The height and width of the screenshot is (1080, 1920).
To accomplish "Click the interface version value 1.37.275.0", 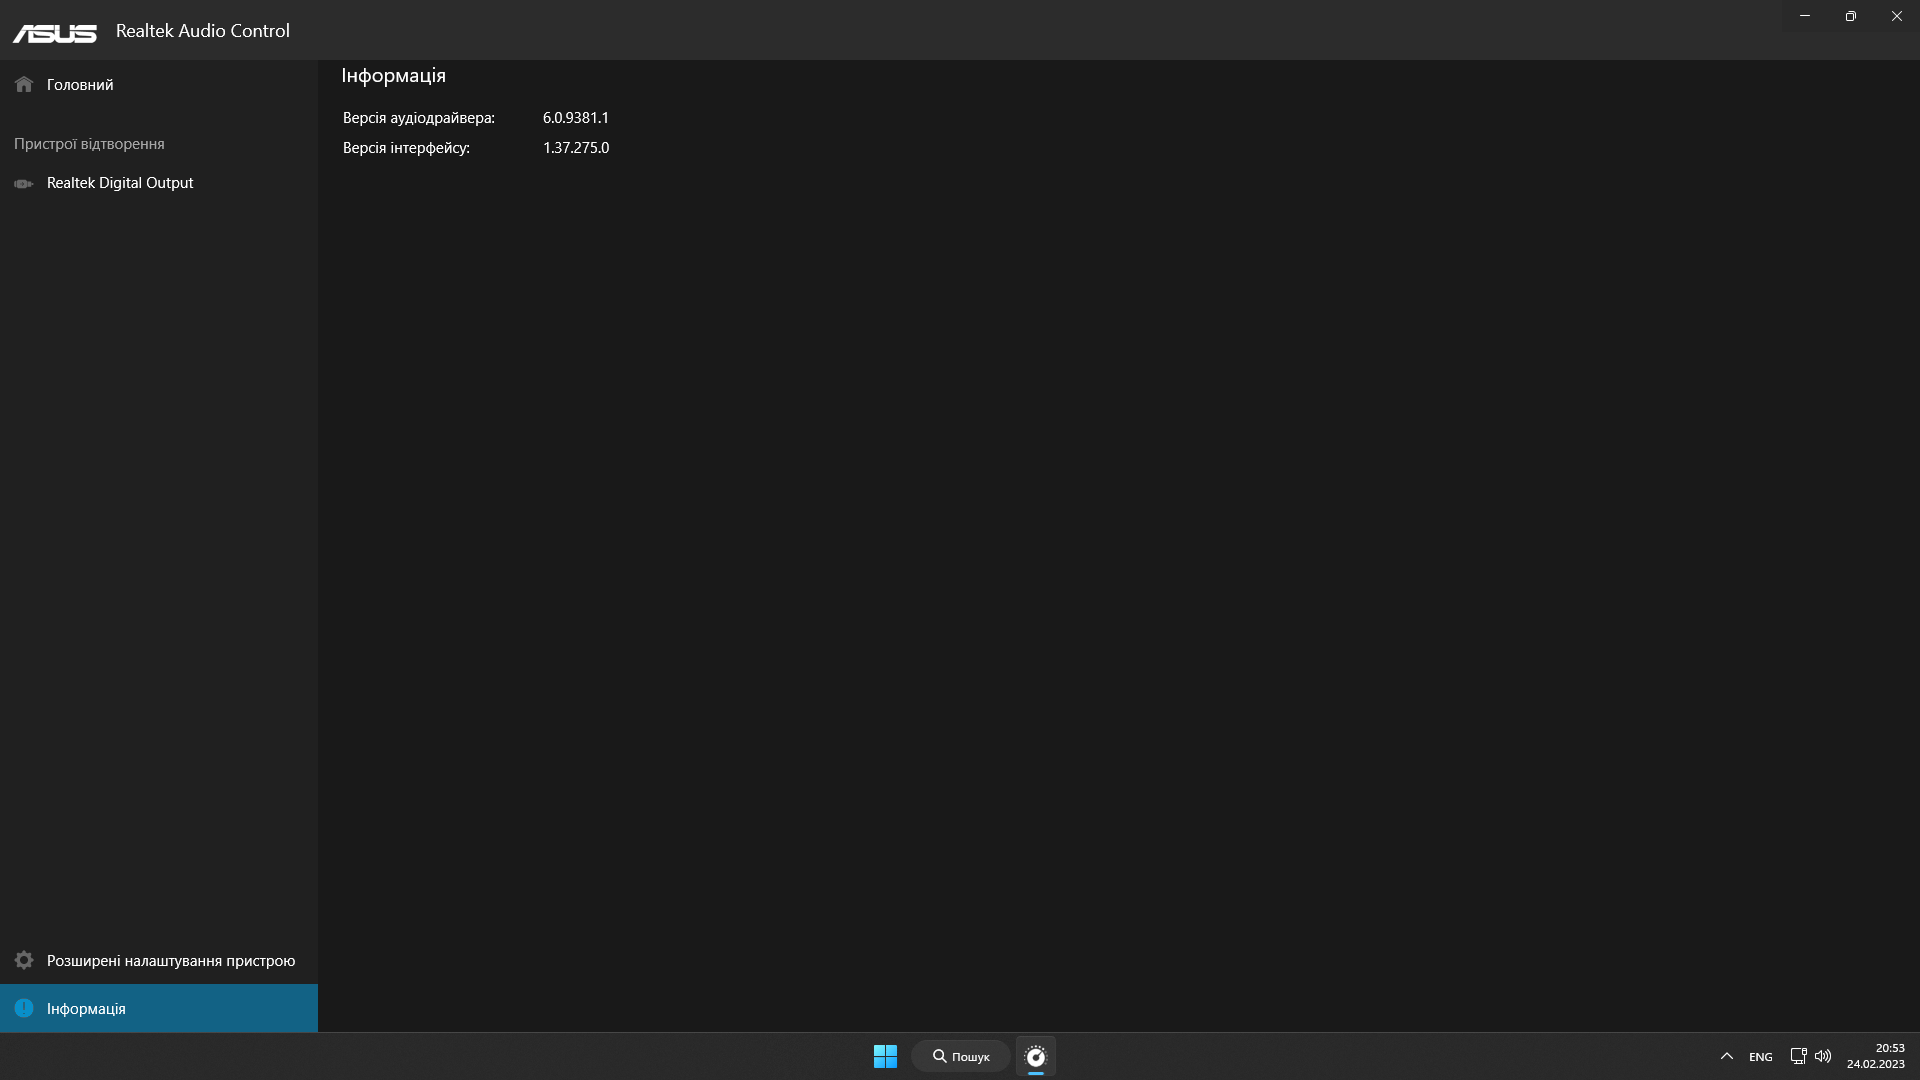I will [x=576, y=148].
